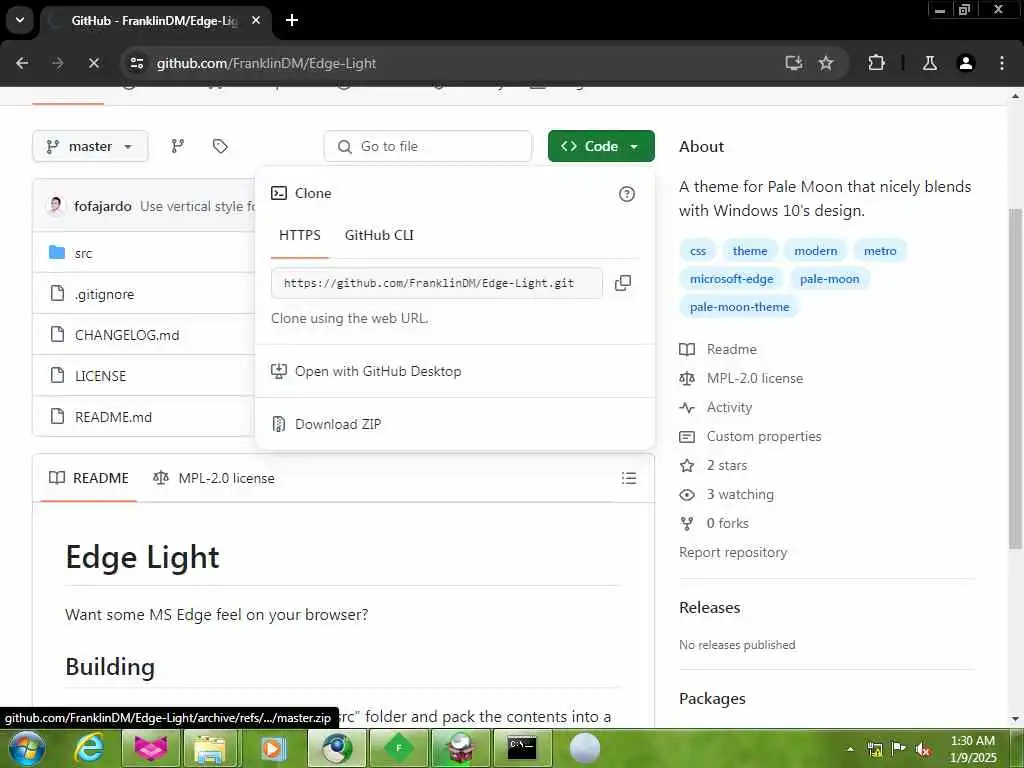Click the browser forward arrow
This screenshot has width=1024, height=768.
[x=57, y=63]
